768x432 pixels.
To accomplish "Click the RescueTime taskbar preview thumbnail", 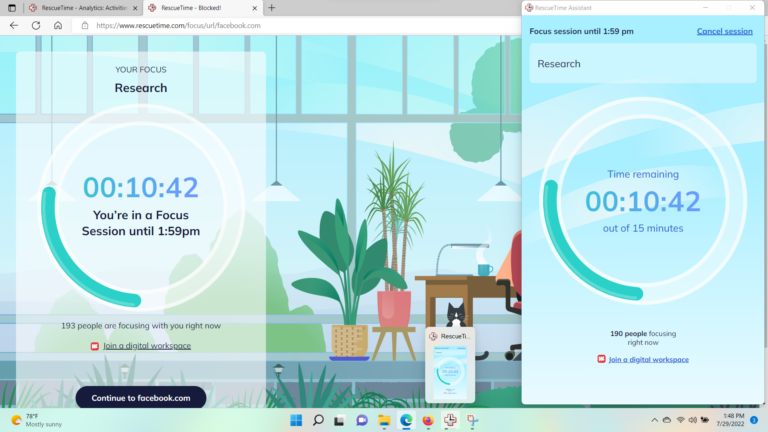I will tap(450, 365).
